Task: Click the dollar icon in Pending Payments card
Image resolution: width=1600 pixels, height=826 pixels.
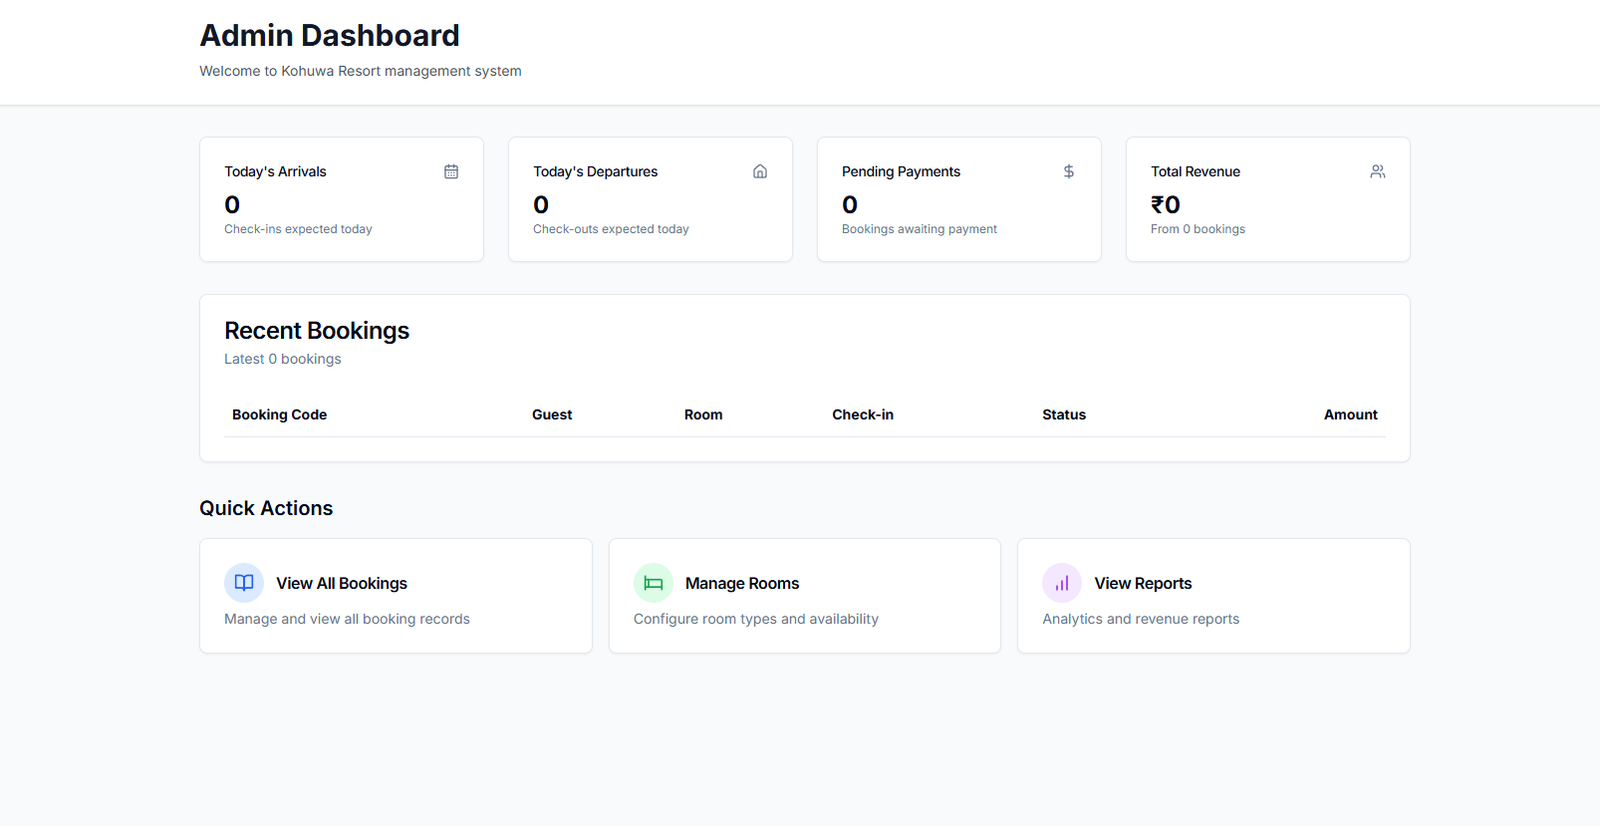Action: click(1069, 172)
